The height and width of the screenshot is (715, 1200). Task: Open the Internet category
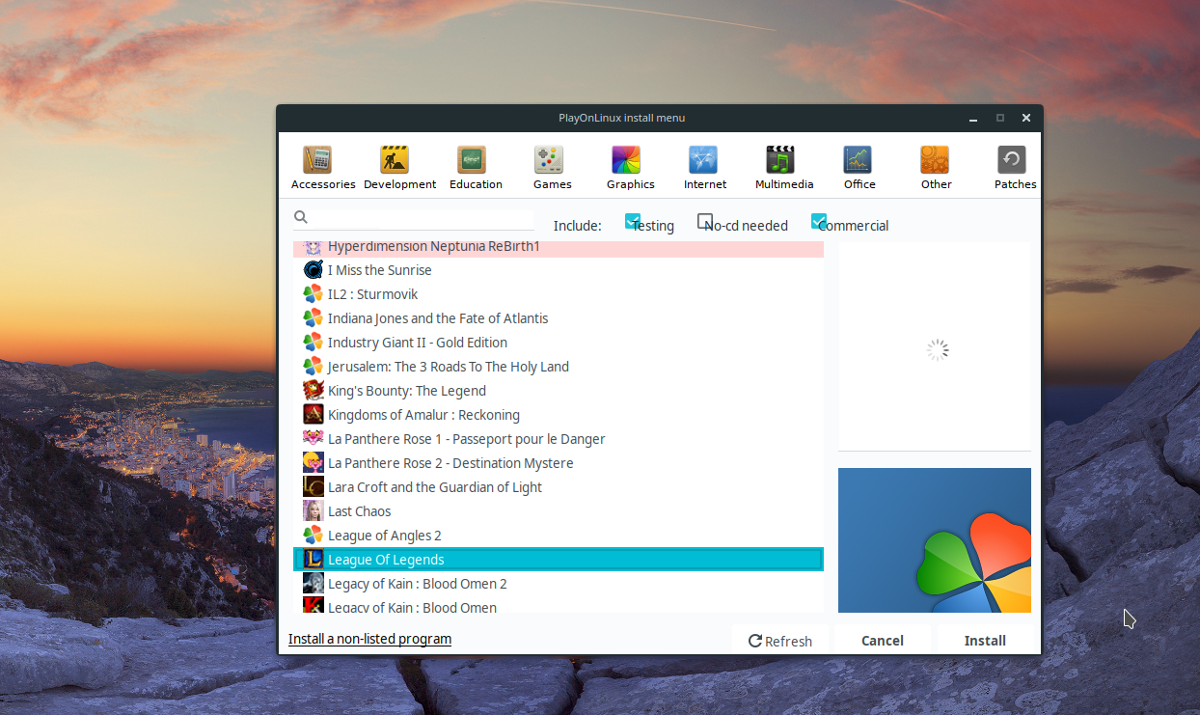(x=705, y=167)
